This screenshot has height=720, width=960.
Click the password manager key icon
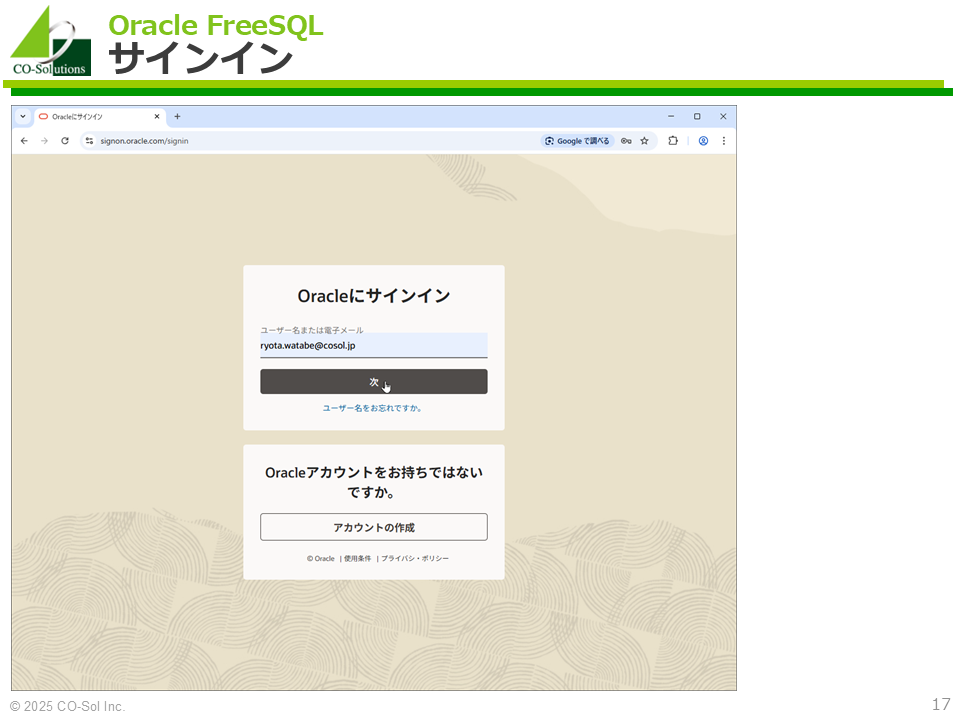pos(626,141)
